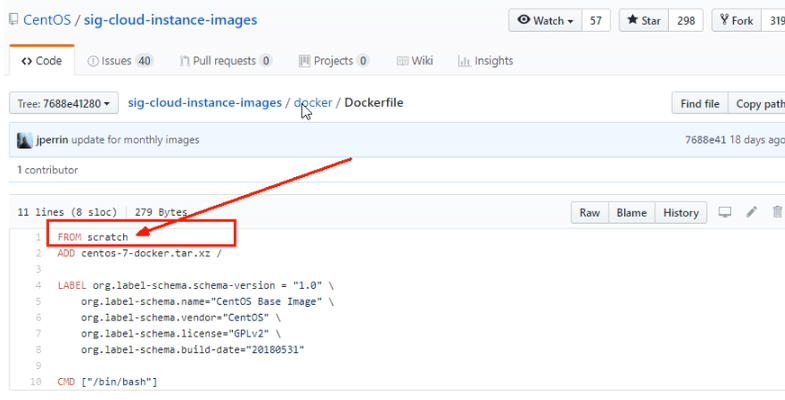
Task: Click the 'FROM scratch' code line
Action: click(93, 237)
